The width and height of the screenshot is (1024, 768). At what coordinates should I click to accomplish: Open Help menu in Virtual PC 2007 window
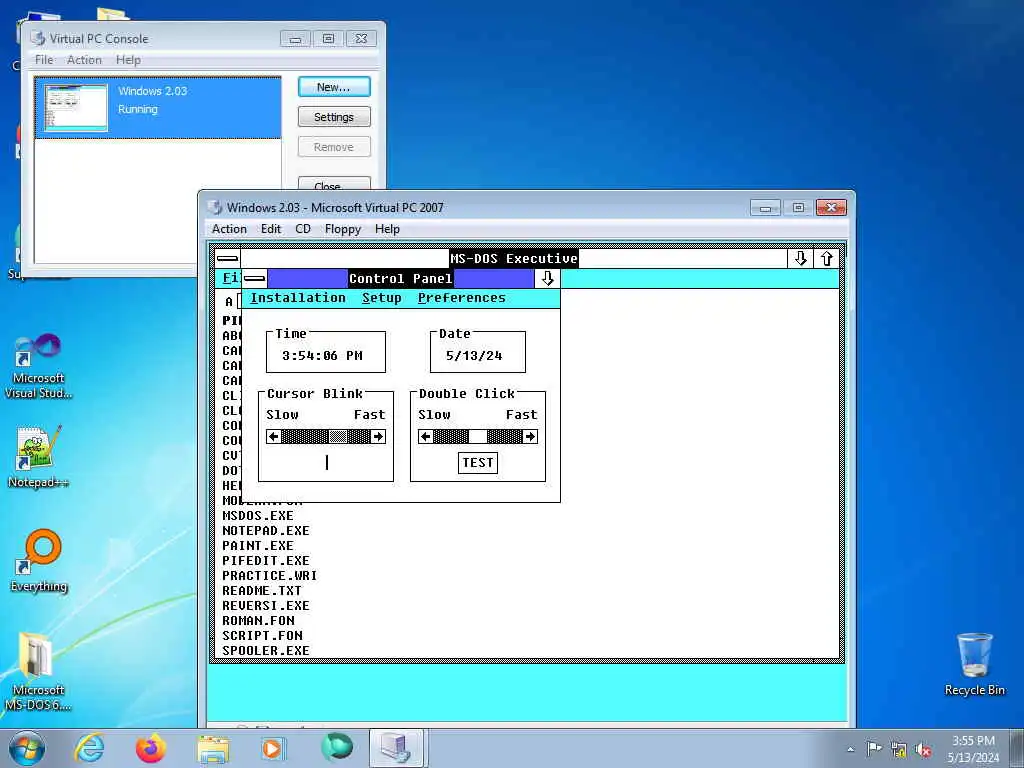pos(387,229)
